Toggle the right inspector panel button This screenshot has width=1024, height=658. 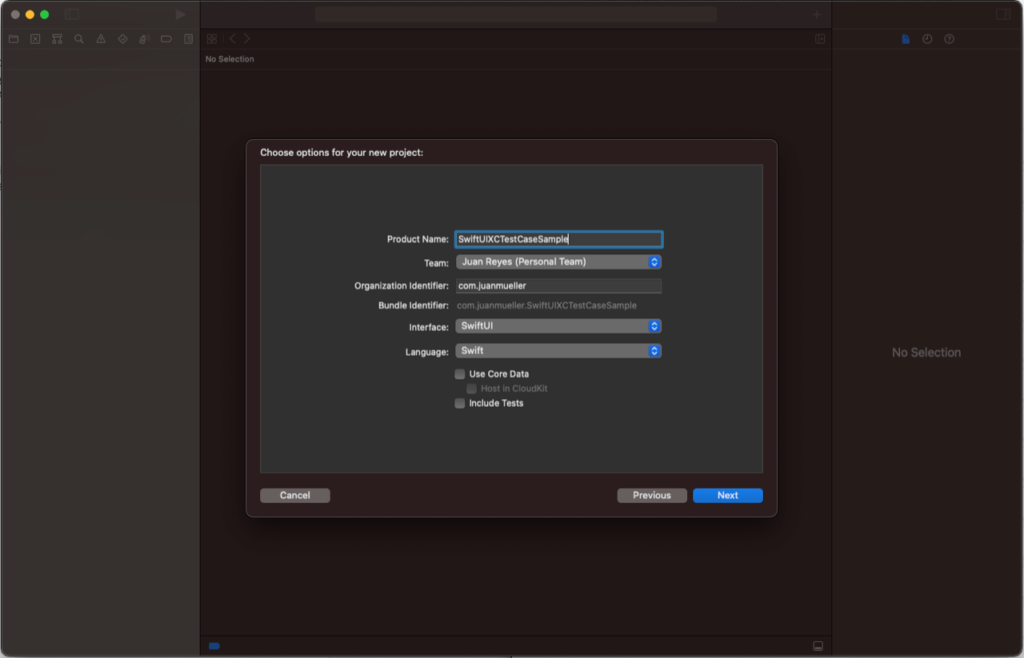click(x=1003, y=14)
